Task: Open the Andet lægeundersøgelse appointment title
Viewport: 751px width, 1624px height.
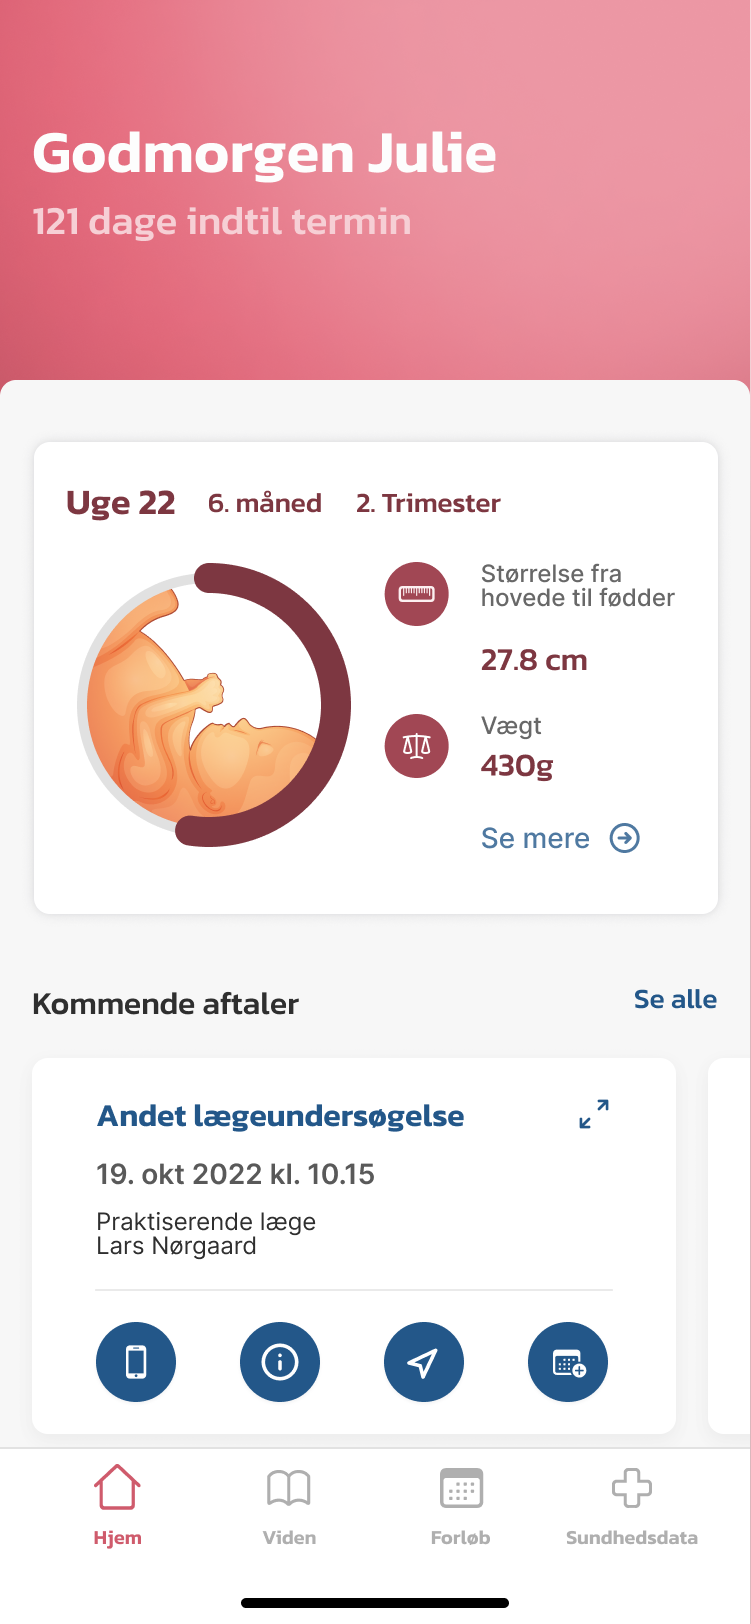Action: tap(280, 1116)
